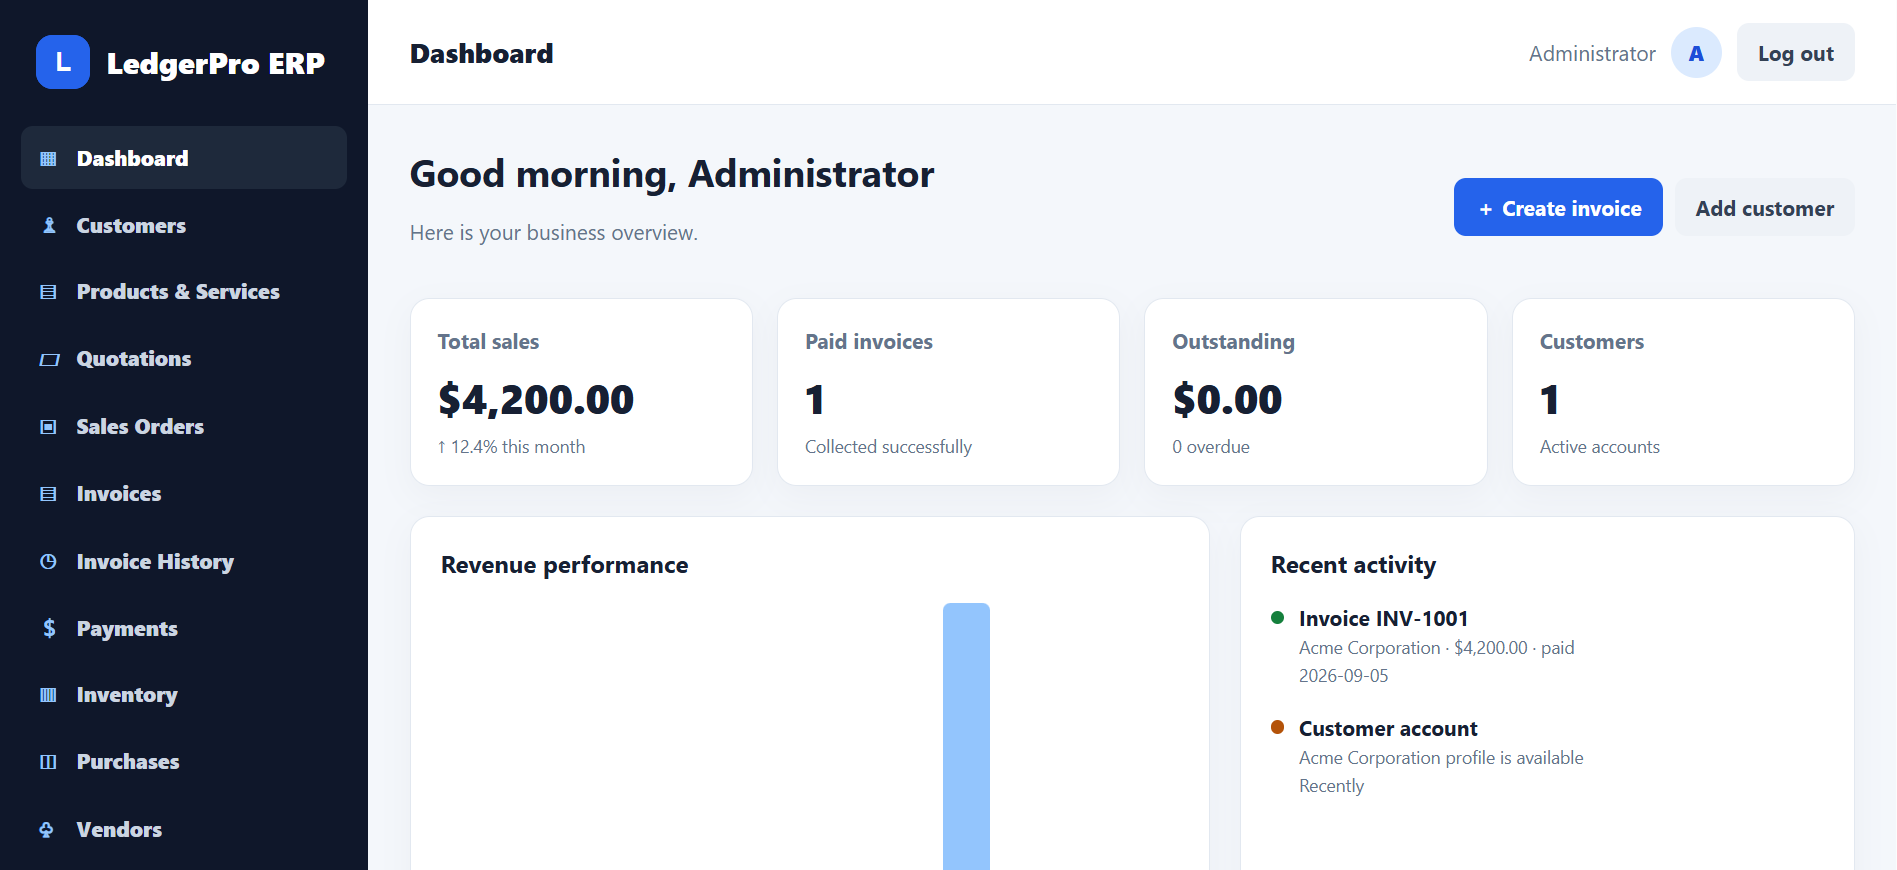Click the 'Acme Corporation profile is available' text
The width and height of the screenshot is (1897, 870).
1441,758
